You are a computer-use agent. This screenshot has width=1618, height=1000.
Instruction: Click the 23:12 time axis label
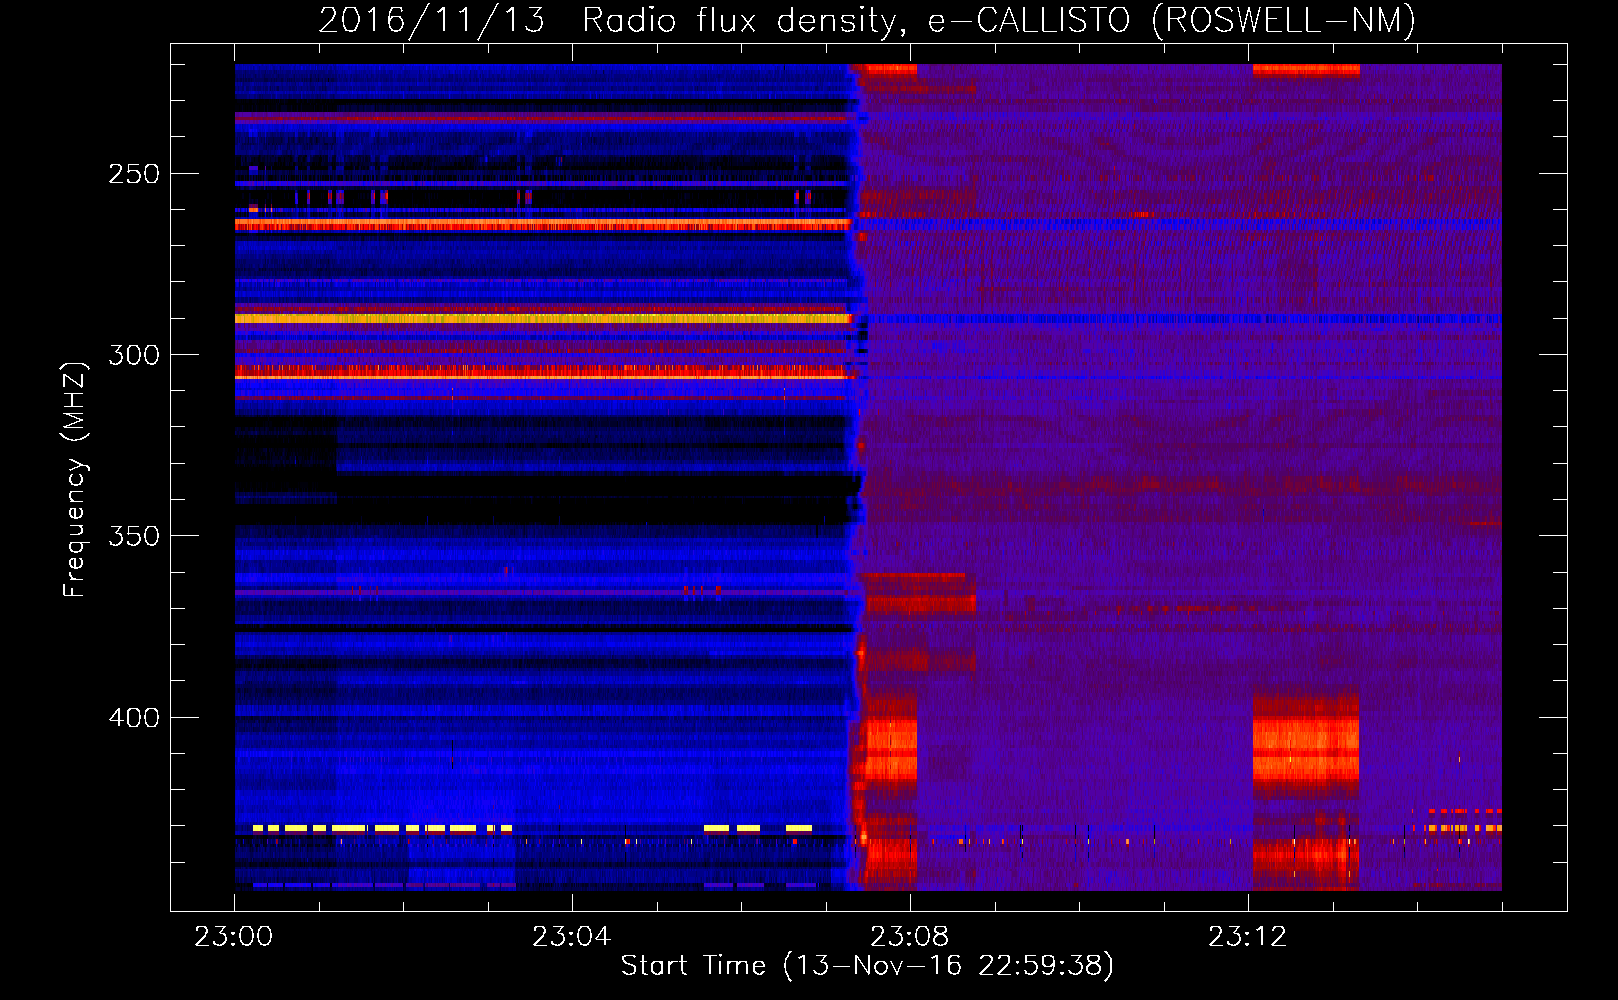(1248, 936)
